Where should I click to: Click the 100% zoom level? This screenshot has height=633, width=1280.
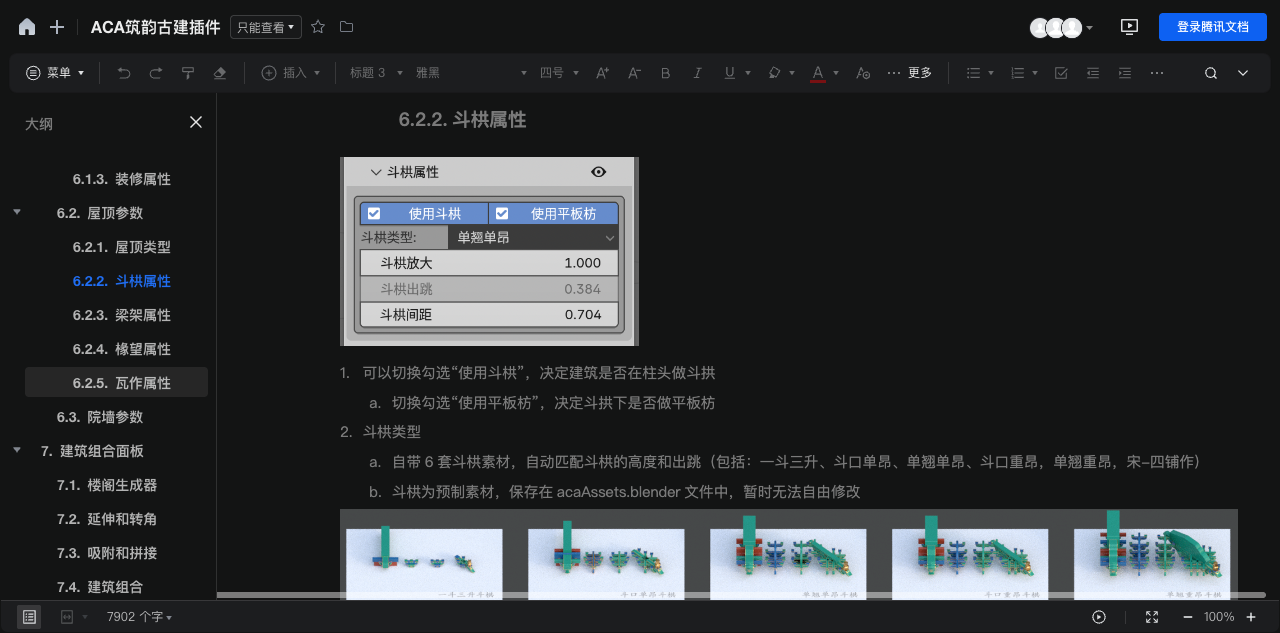pyautogui.click(x=1219, y=617)
